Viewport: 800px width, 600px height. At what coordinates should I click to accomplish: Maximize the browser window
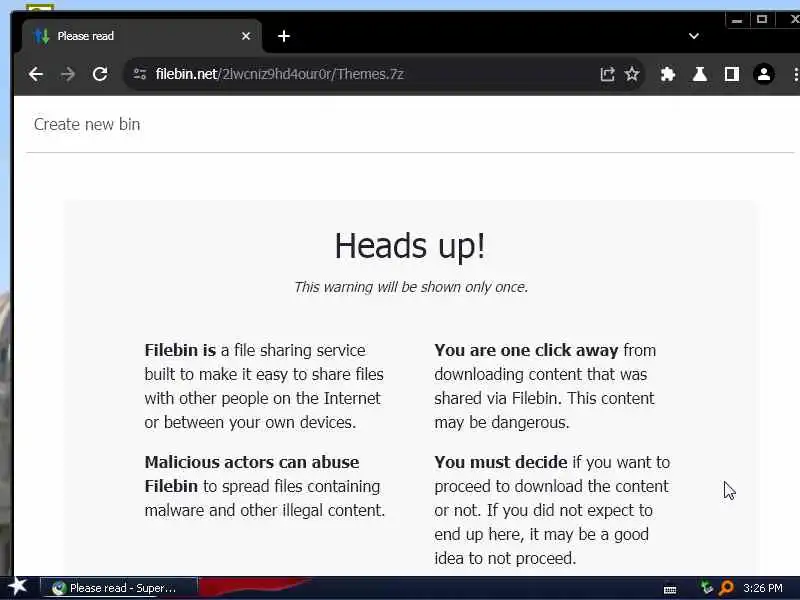(762, 20)
